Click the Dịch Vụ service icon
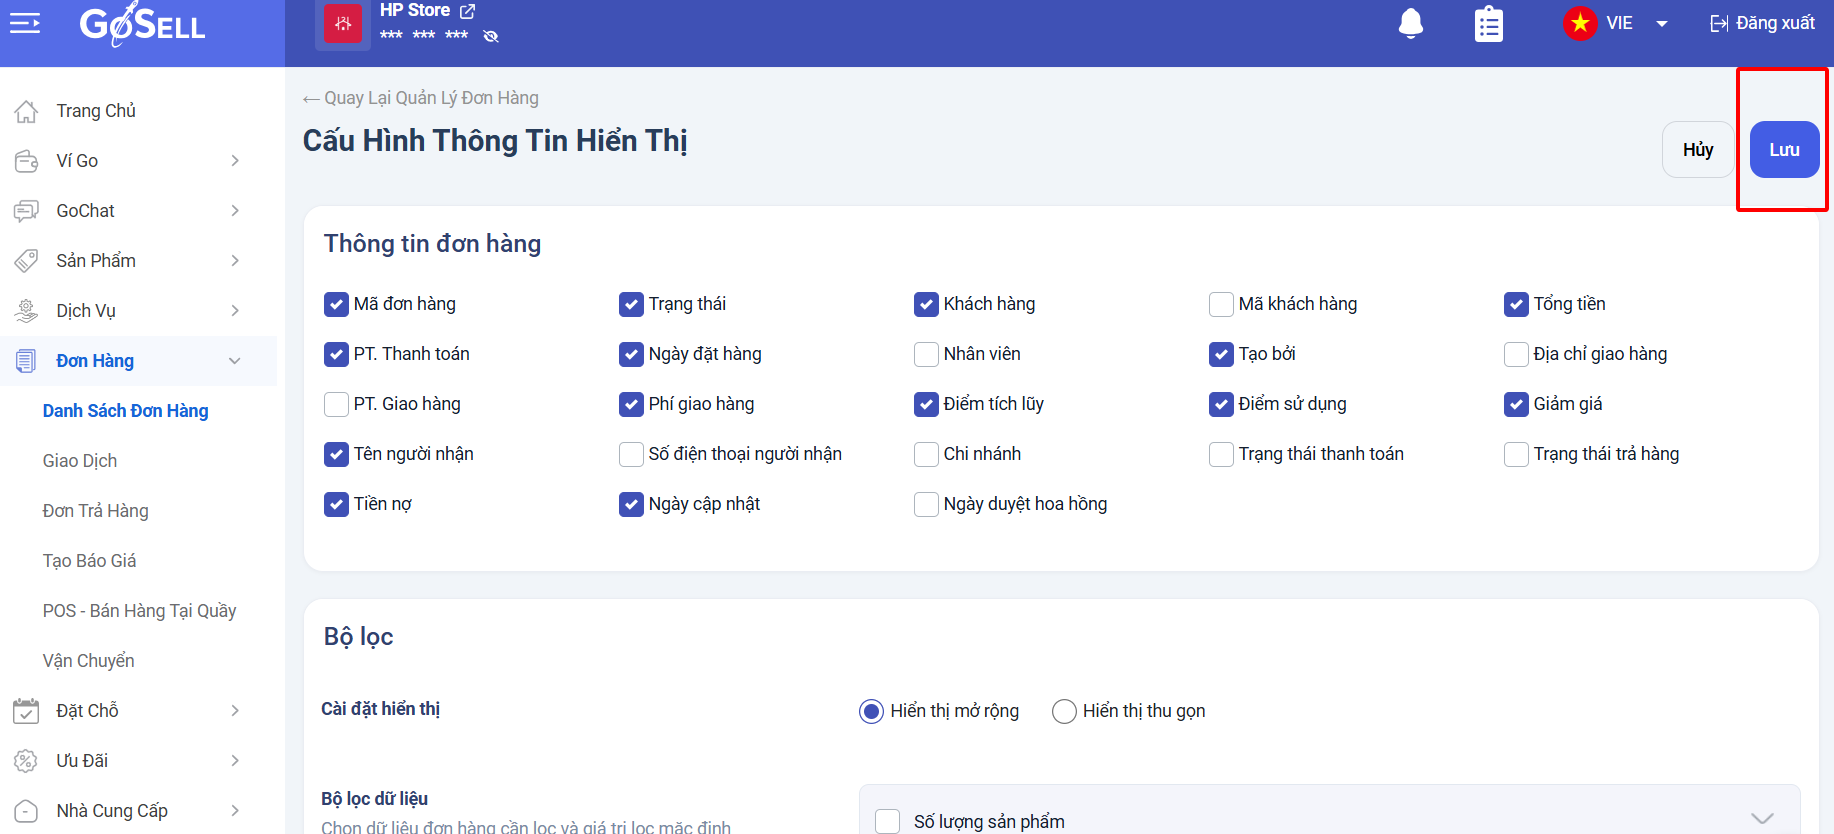 26,311
